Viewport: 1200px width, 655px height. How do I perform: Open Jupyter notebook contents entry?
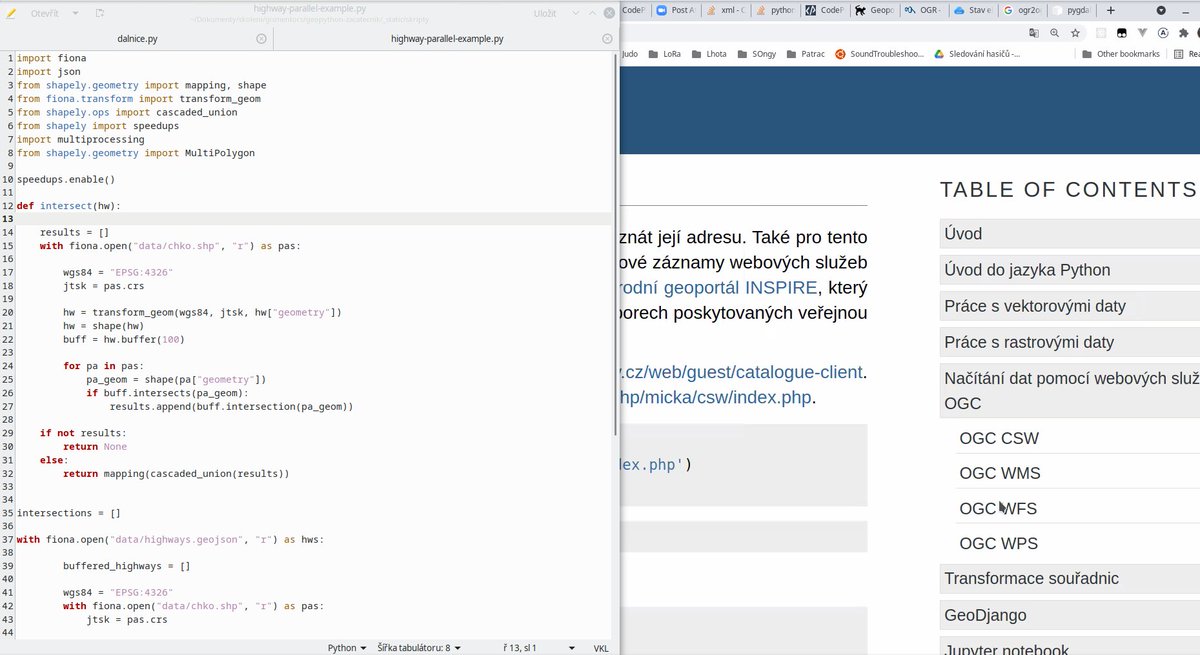pyautogui.click(x=1069, y=648)
